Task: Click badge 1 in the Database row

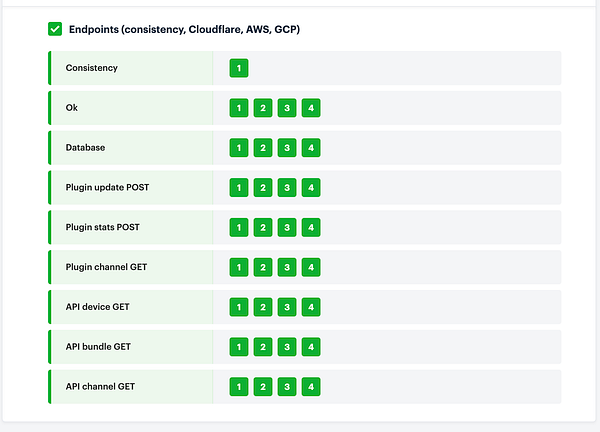Action: coord(239,148)
